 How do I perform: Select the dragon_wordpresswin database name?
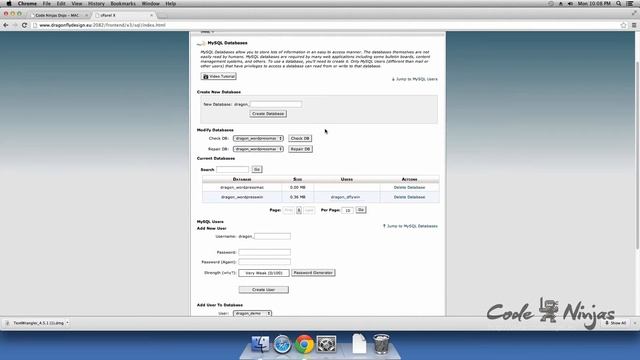[x=242, y=197]
